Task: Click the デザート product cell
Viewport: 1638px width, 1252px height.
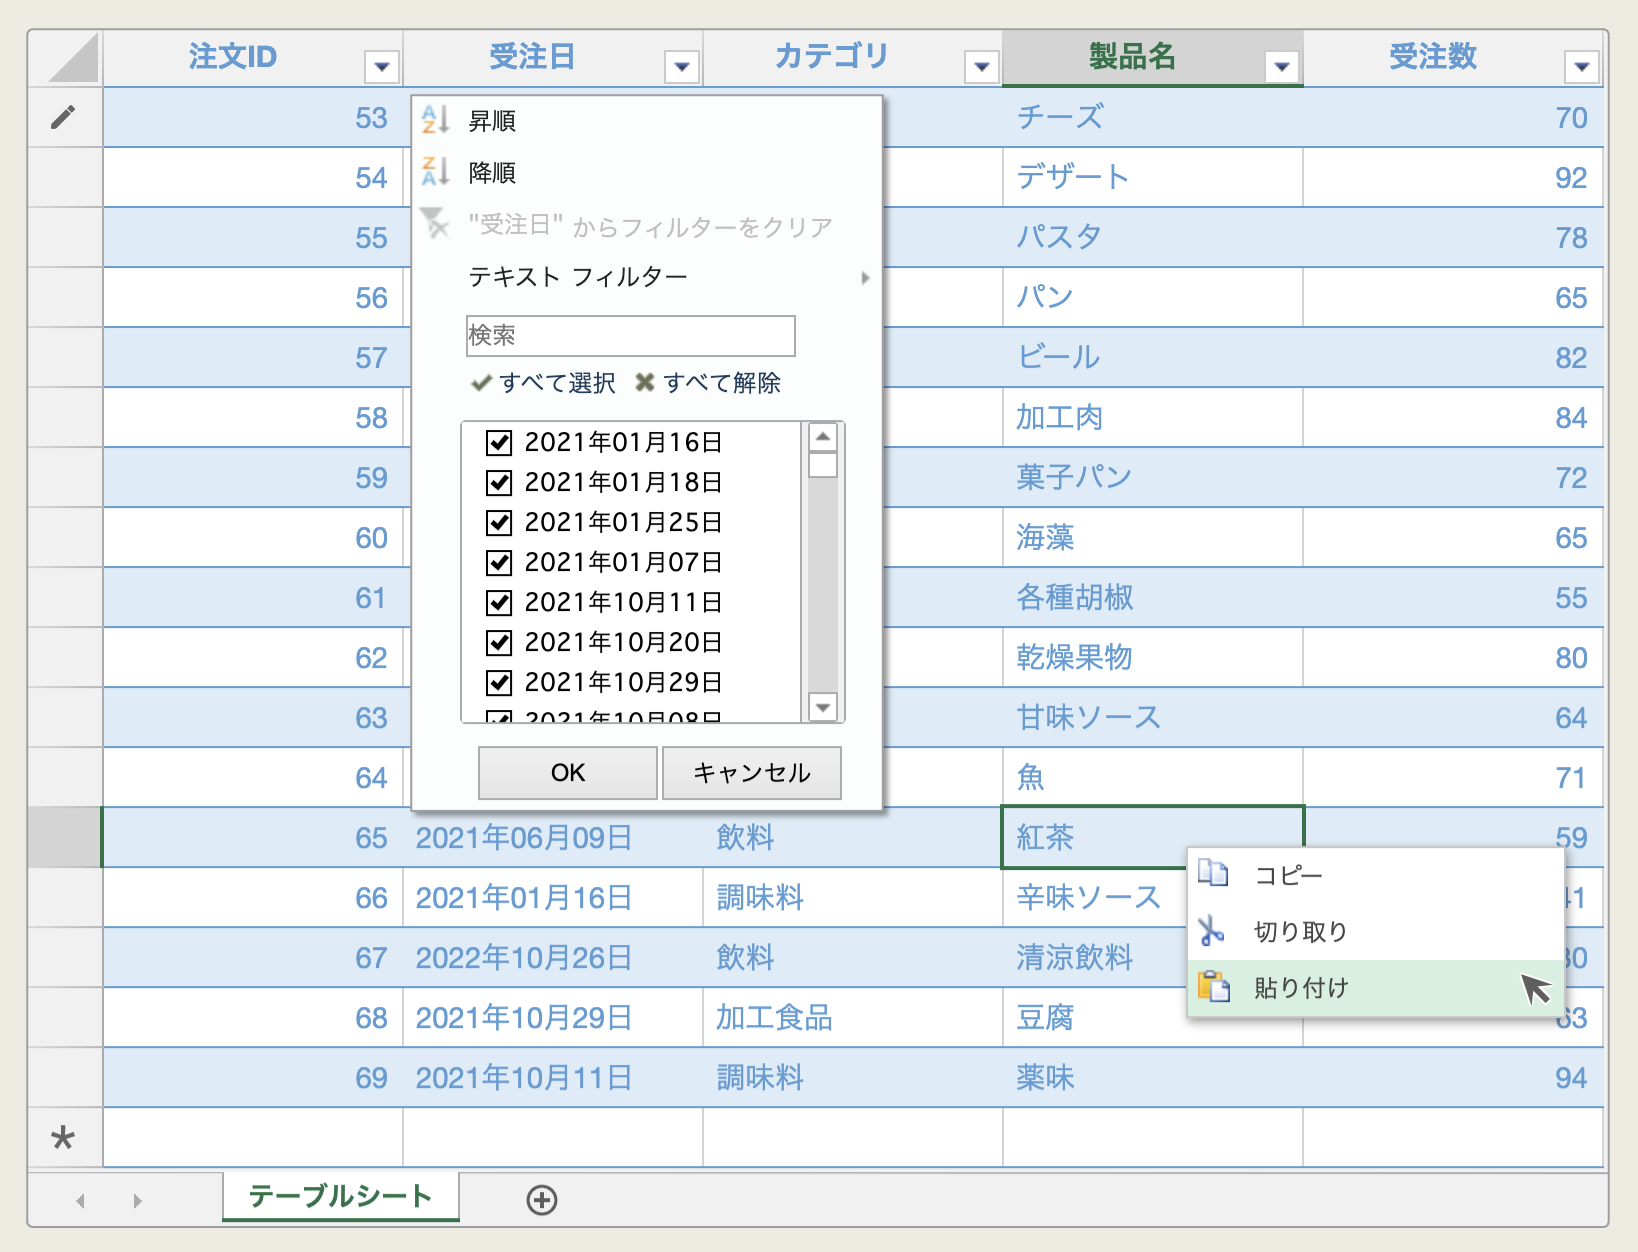Action: point(1152,177)
